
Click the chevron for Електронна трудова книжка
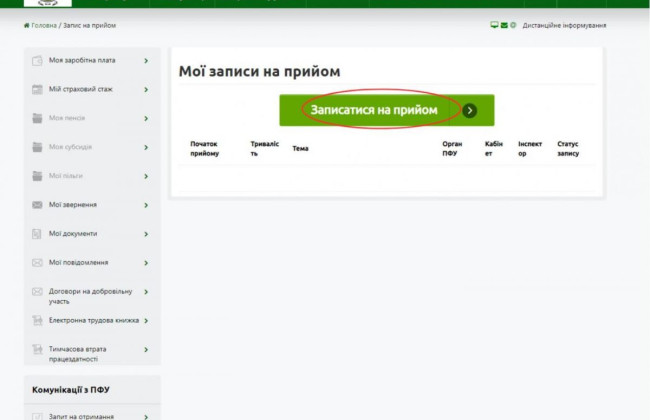tap(146, 320)
